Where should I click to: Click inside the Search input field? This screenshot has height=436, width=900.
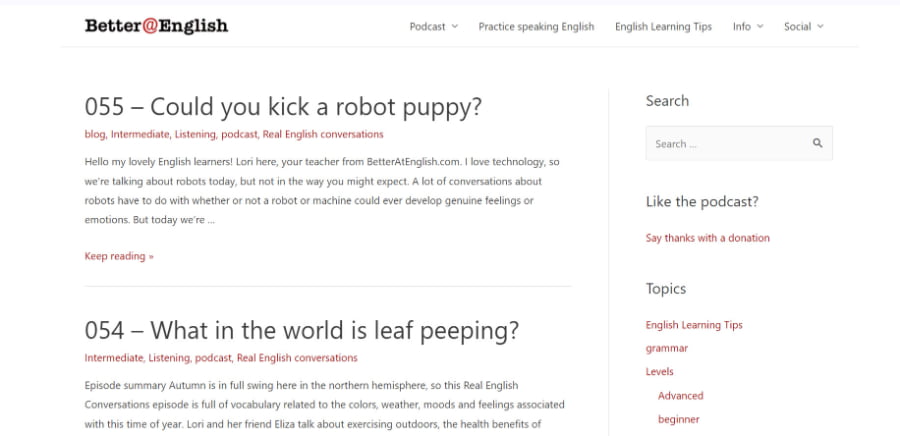(728, 143)
